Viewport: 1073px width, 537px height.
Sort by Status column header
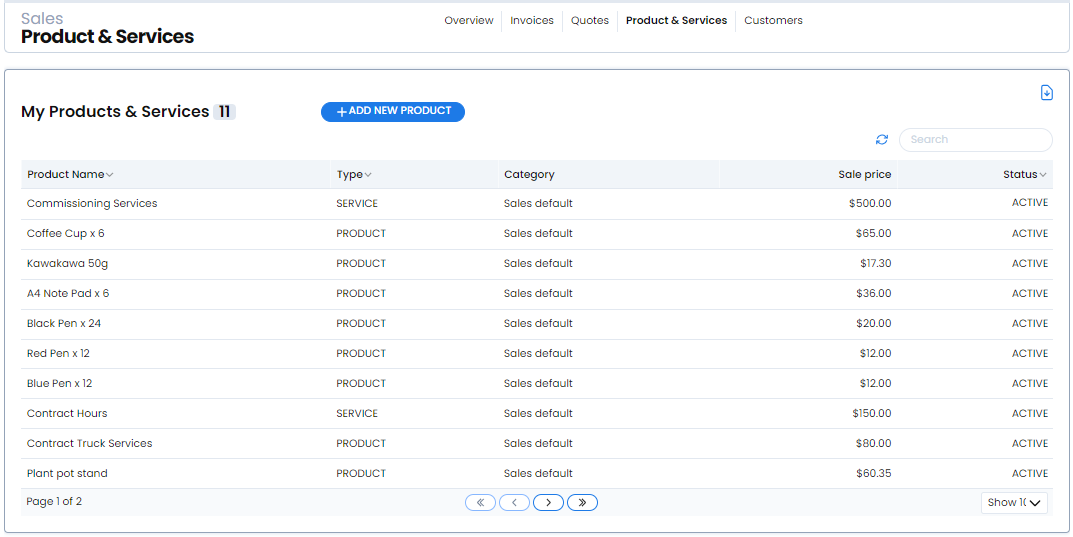1024,174
